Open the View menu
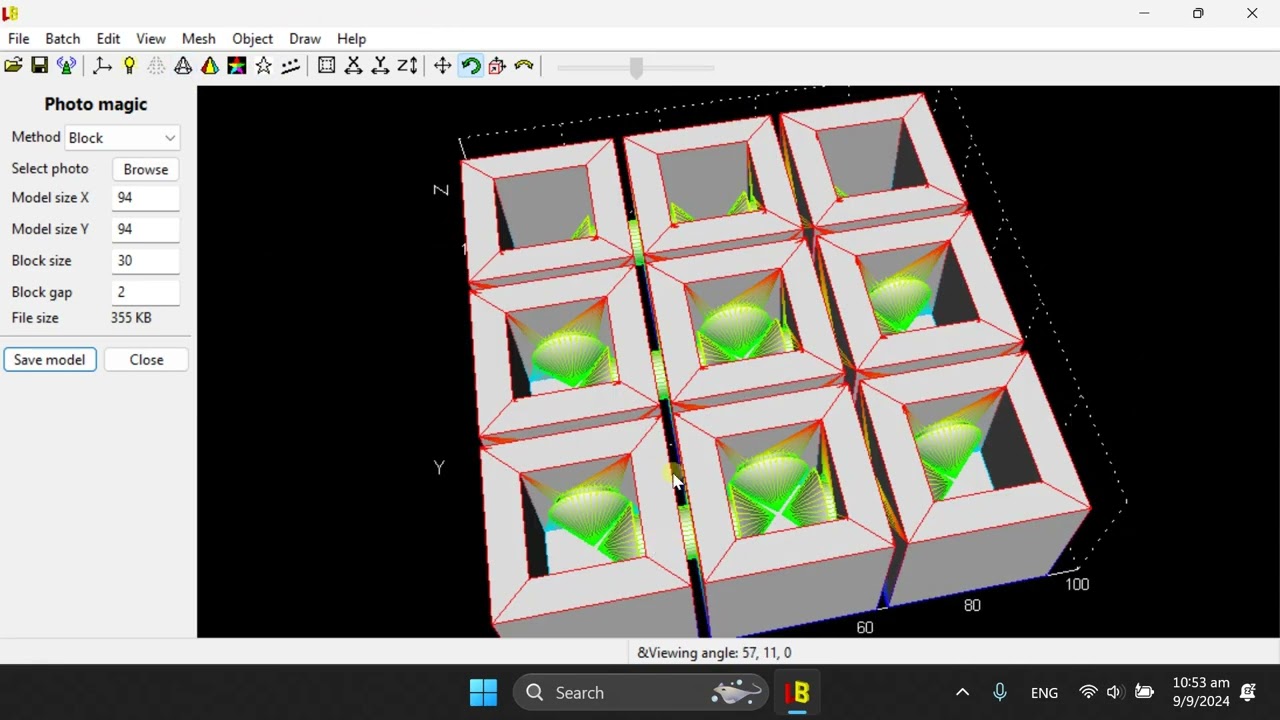Viewport: 1280px width, 720px height. click(151, 39)
